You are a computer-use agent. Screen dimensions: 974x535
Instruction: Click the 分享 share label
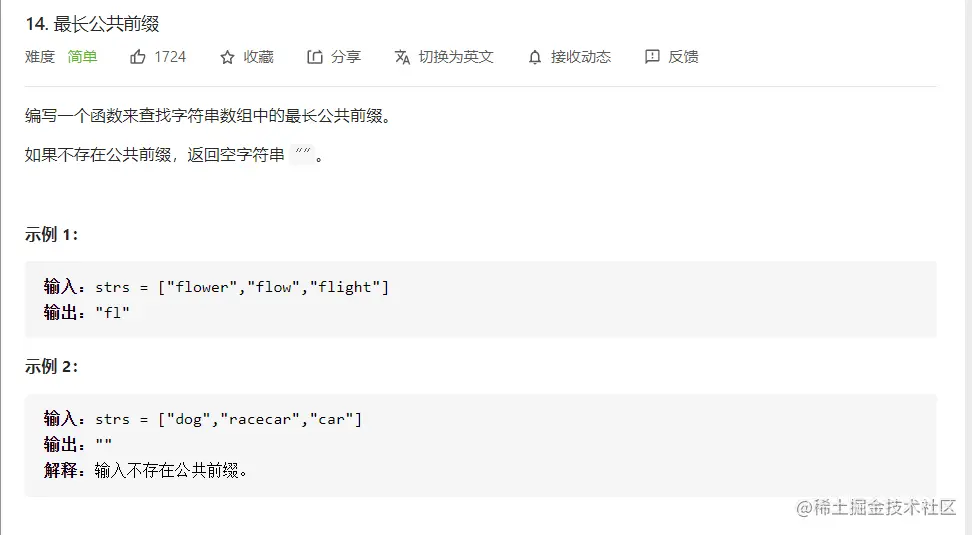[x=346, y=57]
